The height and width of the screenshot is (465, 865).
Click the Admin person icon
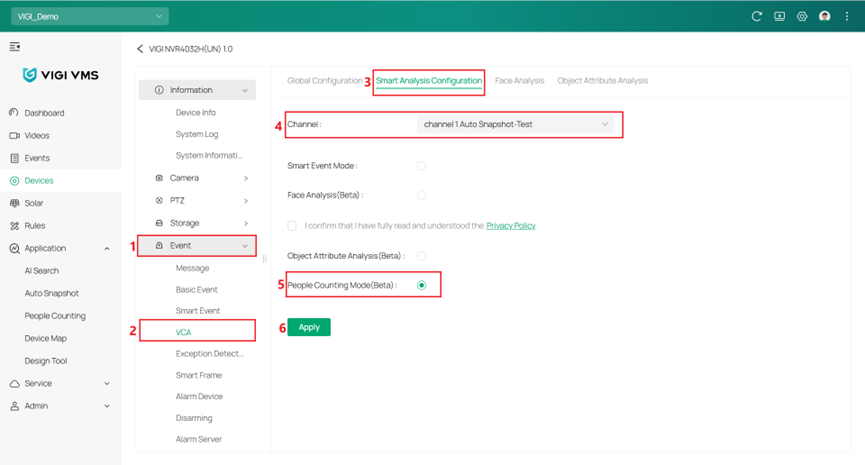(x=14, y=406)
